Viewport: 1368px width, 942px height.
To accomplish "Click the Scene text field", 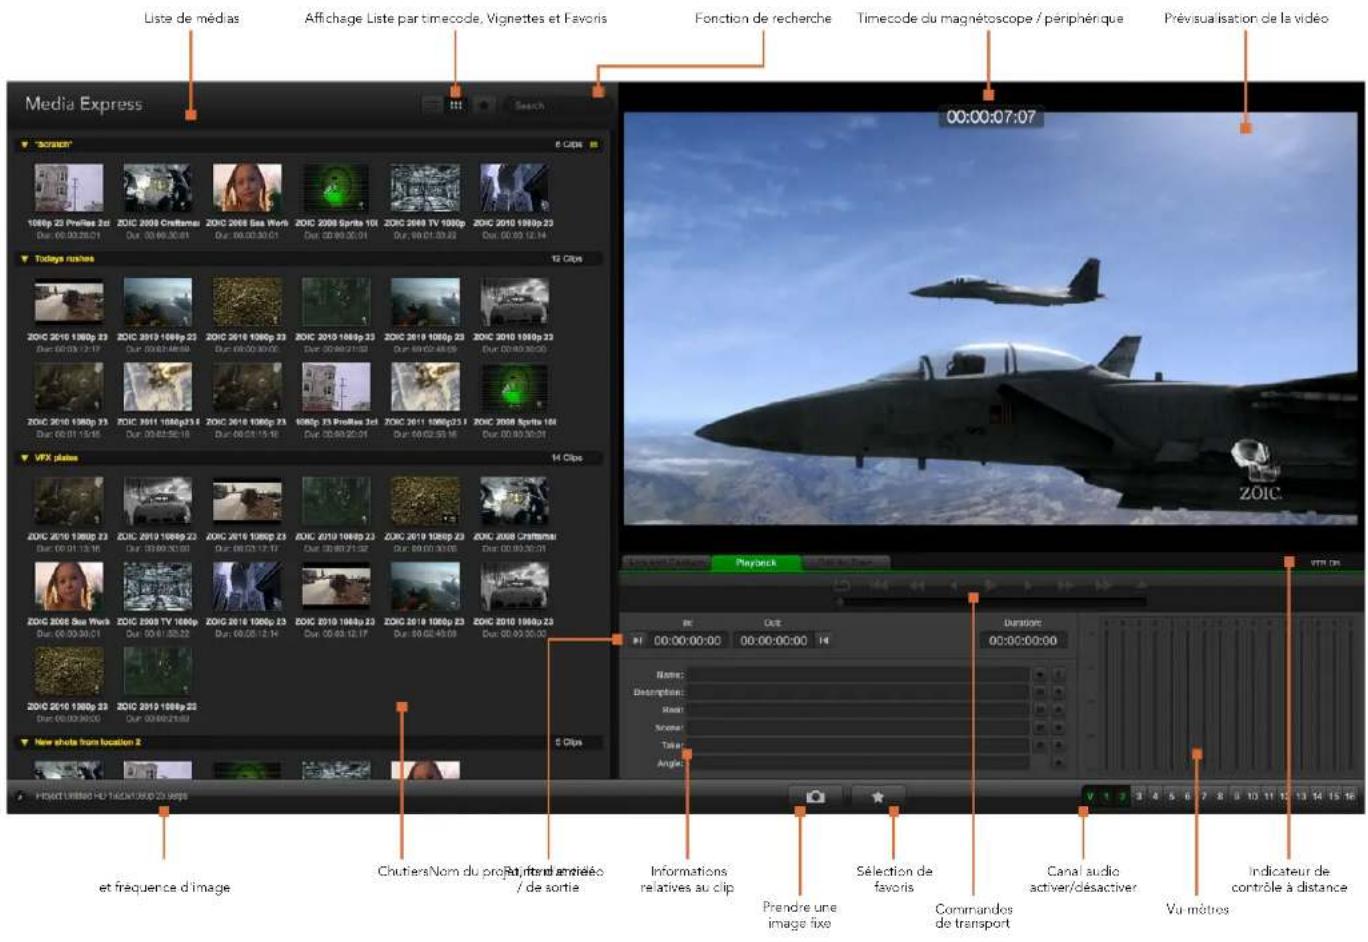I will pyautogui.click(x=857, y=728).
